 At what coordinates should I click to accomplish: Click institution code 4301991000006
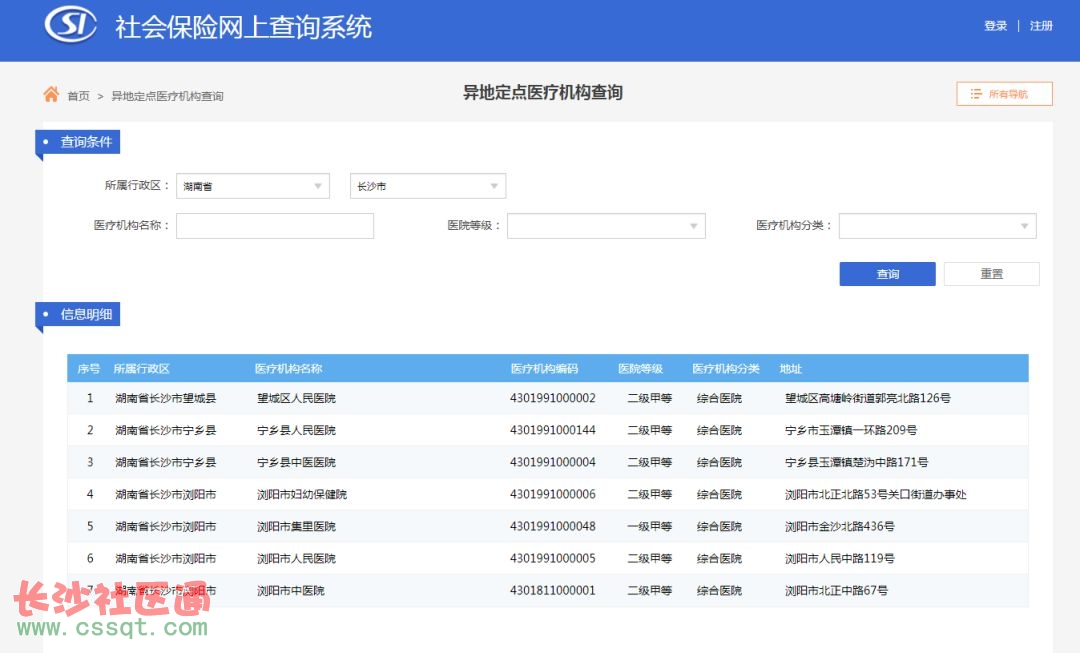pos(552,495)
